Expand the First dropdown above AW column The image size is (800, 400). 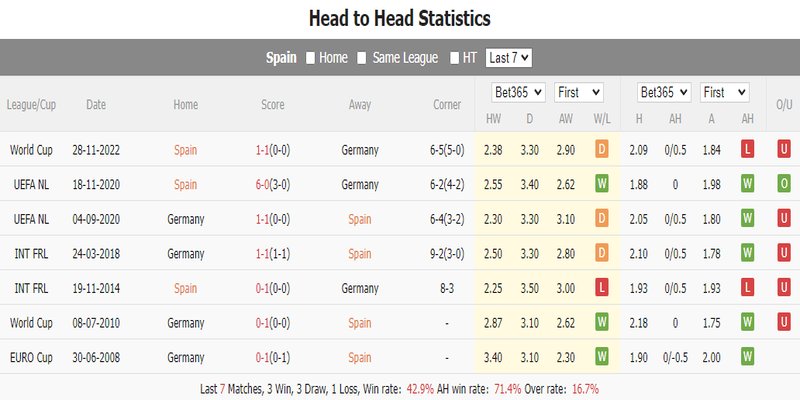[x=579, y=92]
